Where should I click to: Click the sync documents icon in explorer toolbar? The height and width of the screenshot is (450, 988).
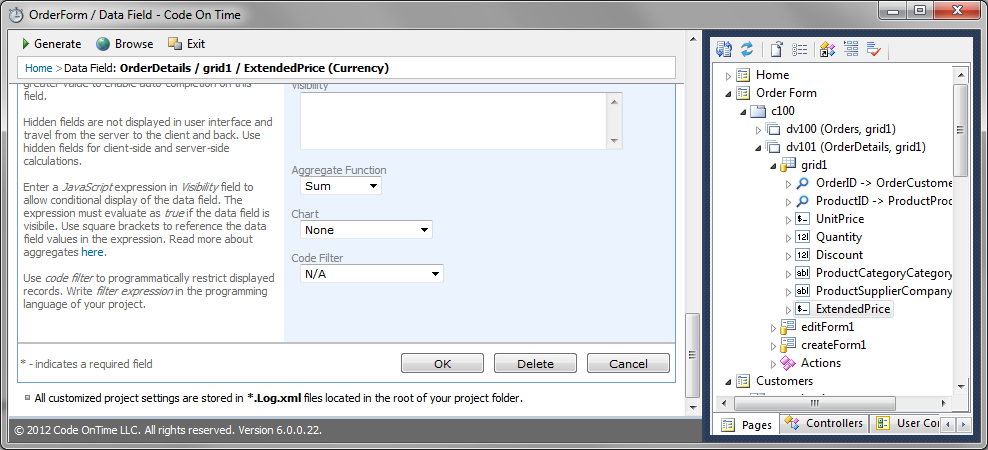(x=724, y=49)
